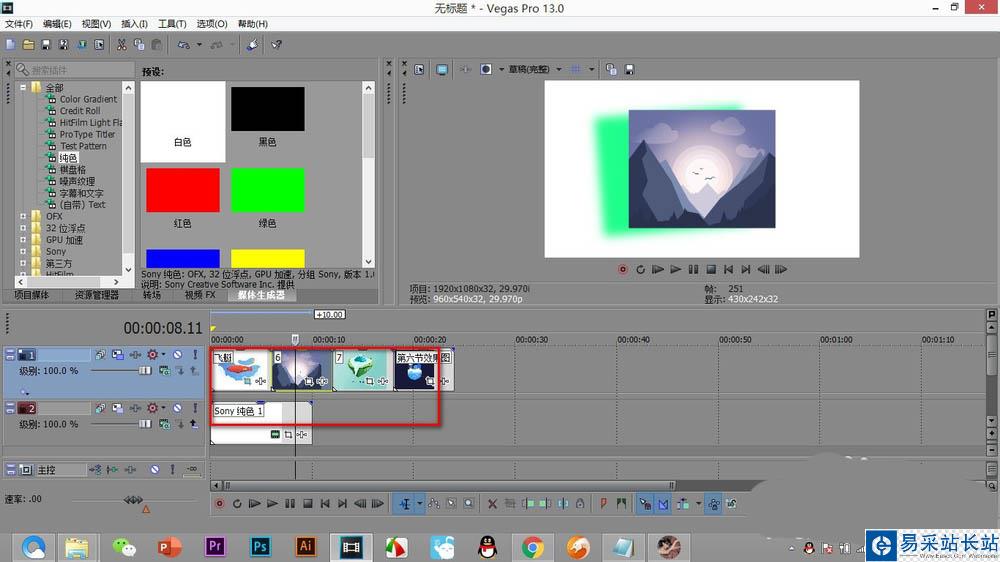
Task: Select the Normal Edit tool in timeline toolbar
Action: click(x=405, y=504)
